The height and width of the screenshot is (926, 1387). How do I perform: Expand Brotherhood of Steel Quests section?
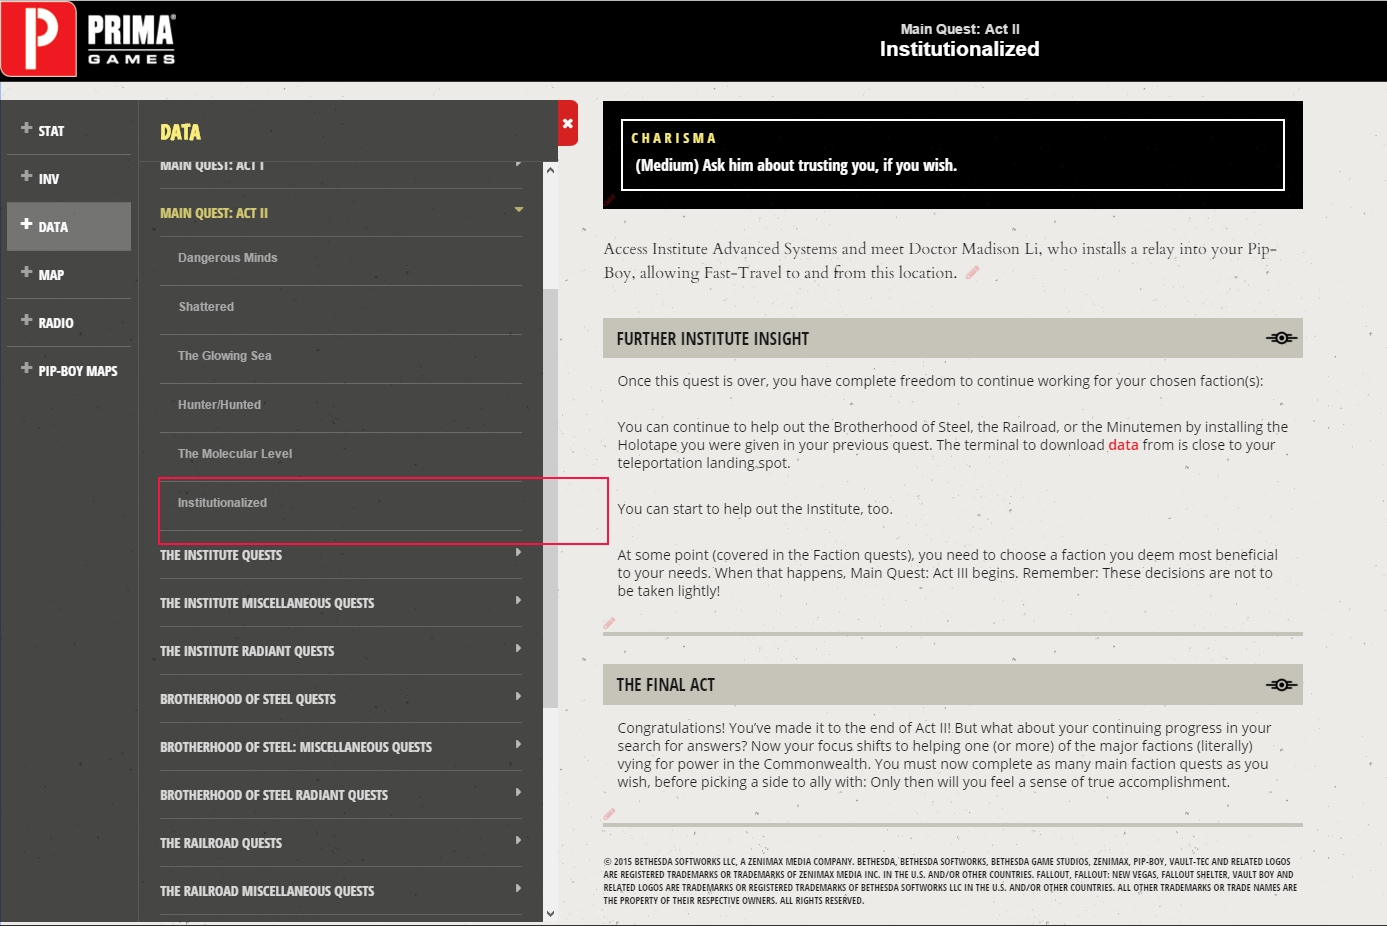coord(341,699)
